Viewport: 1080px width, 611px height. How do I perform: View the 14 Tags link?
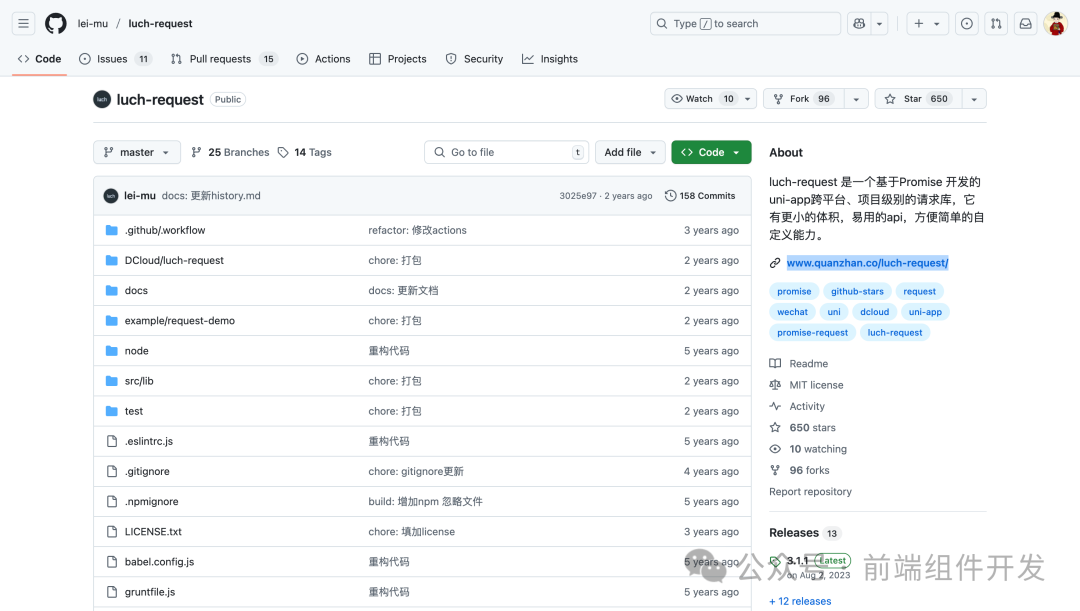pos(304,152)
